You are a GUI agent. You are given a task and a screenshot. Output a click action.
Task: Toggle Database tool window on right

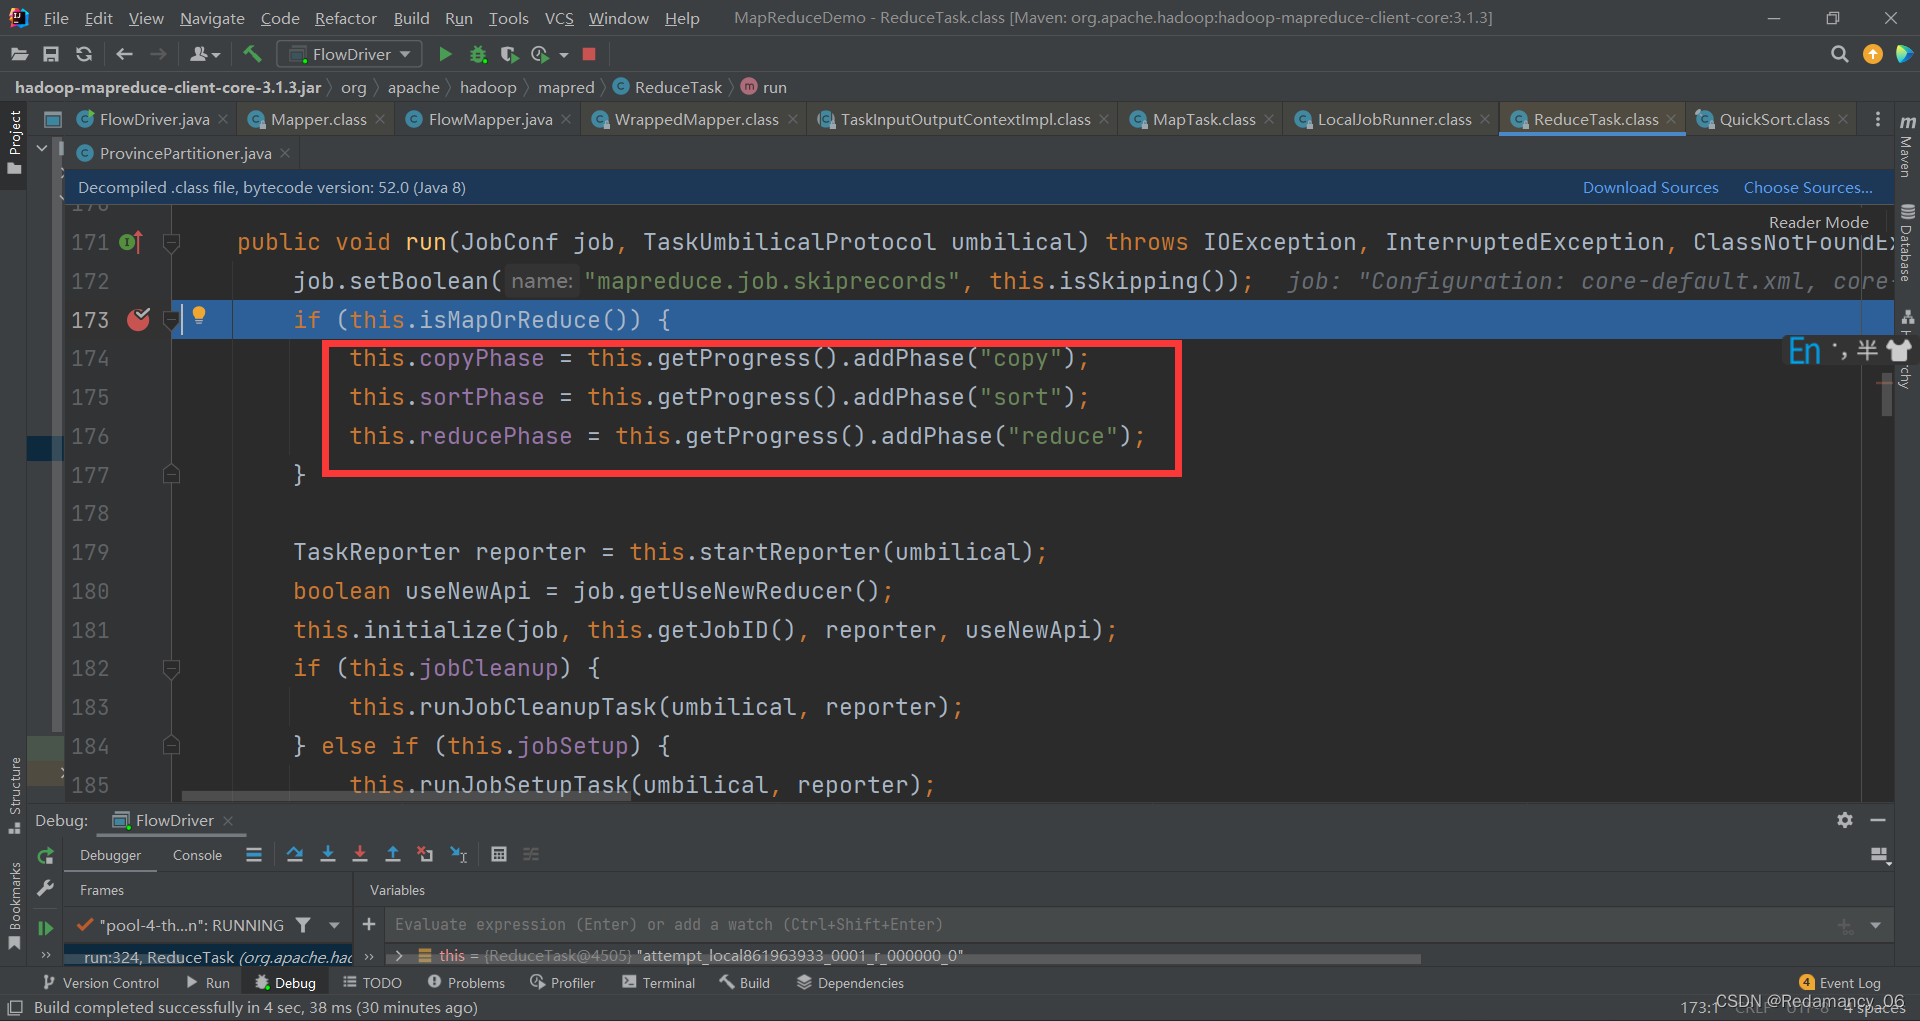(1907, 243)
